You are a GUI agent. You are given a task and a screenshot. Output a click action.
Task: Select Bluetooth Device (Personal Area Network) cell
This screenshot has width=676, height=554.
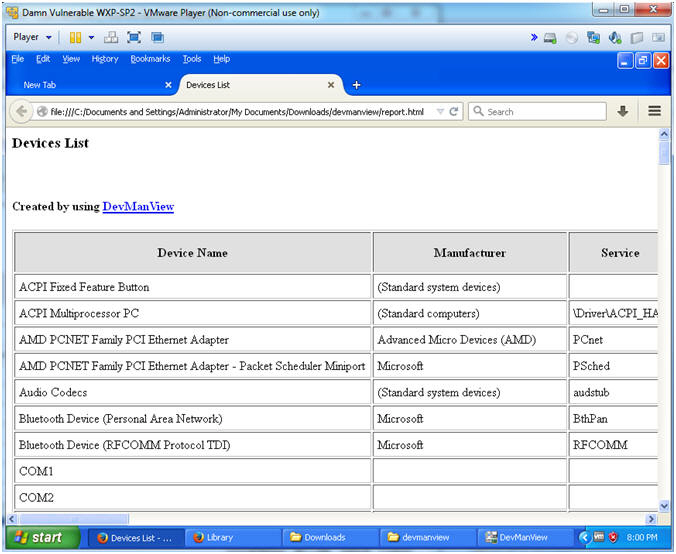(192, 419)
